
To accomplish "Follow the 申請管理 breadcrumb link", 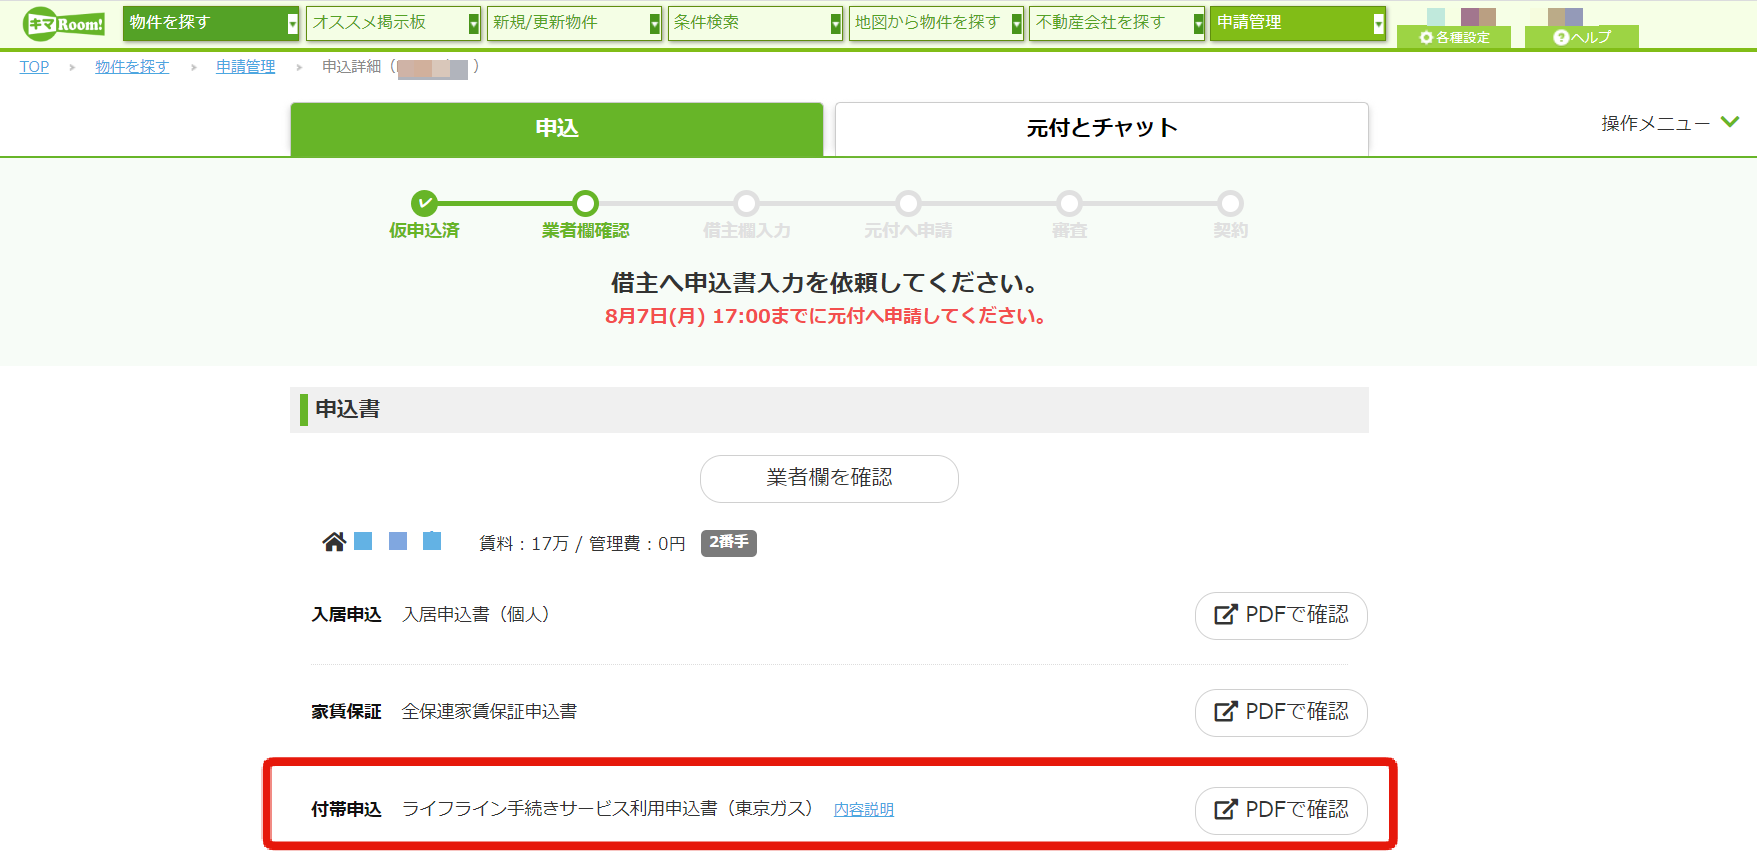I will tap(245, 67).
